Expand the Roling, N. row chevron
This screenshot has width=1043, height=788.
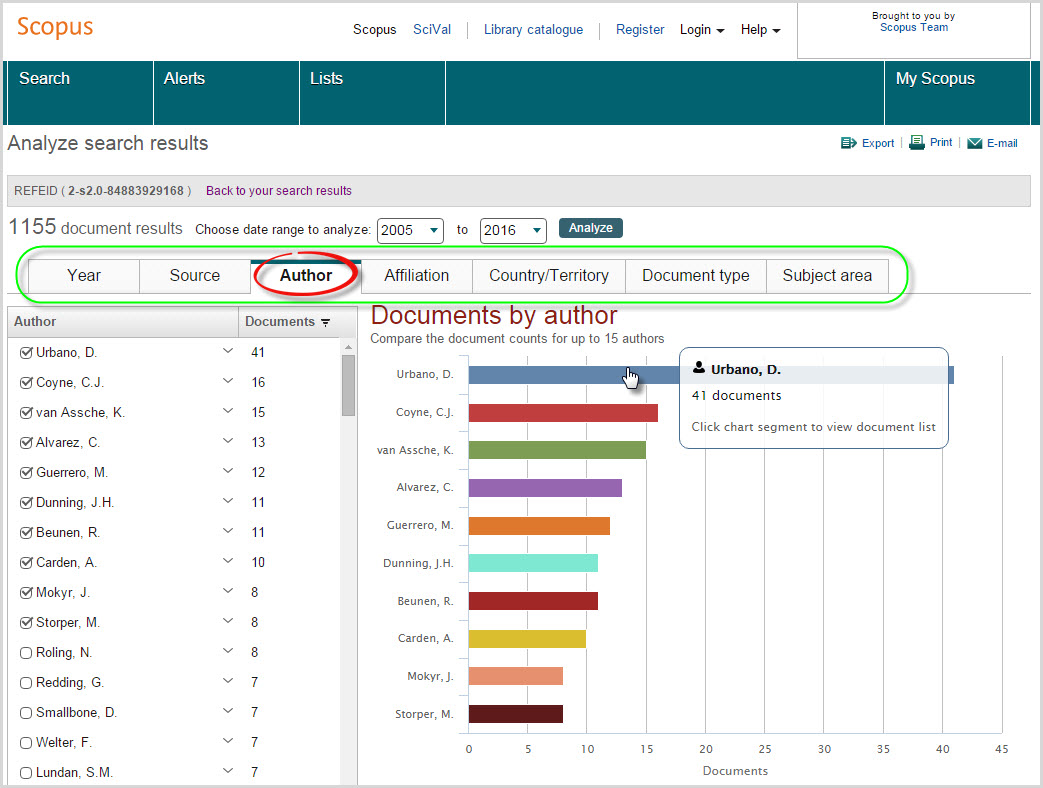pos(227,650)
